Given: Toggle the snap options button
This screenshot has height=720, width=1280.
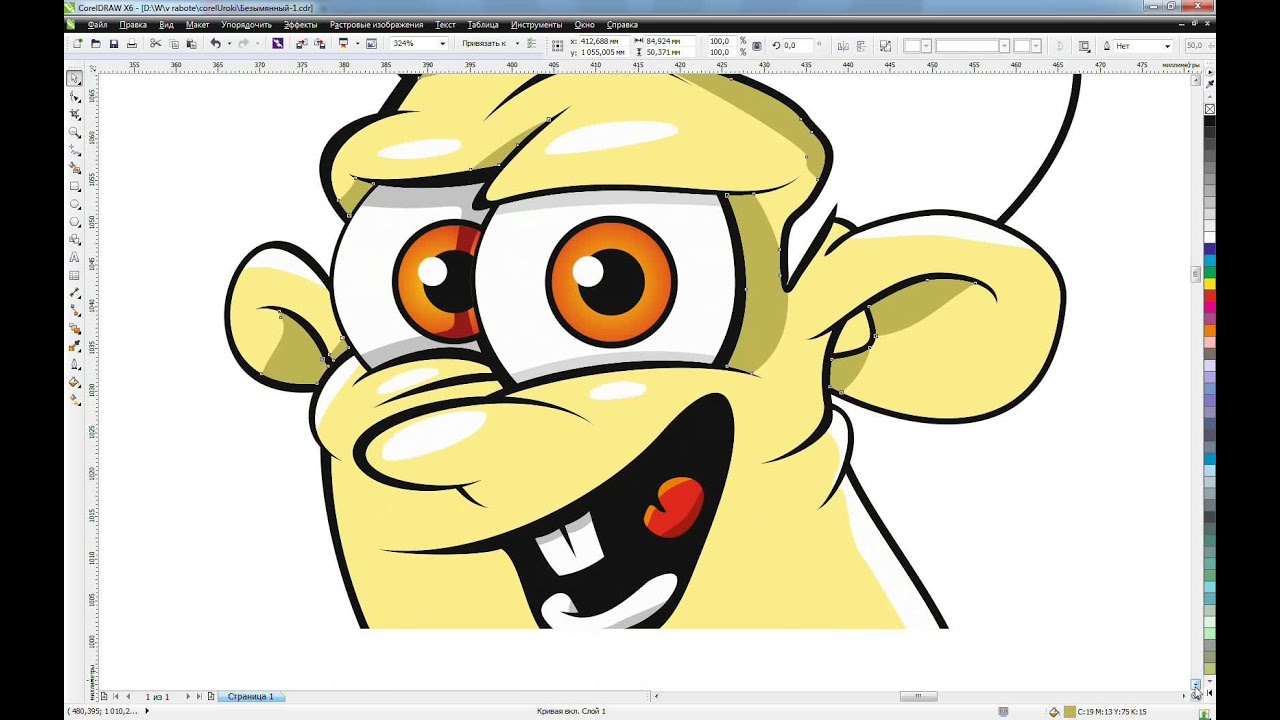Looking at the screenshot, I should click(530, 44).
